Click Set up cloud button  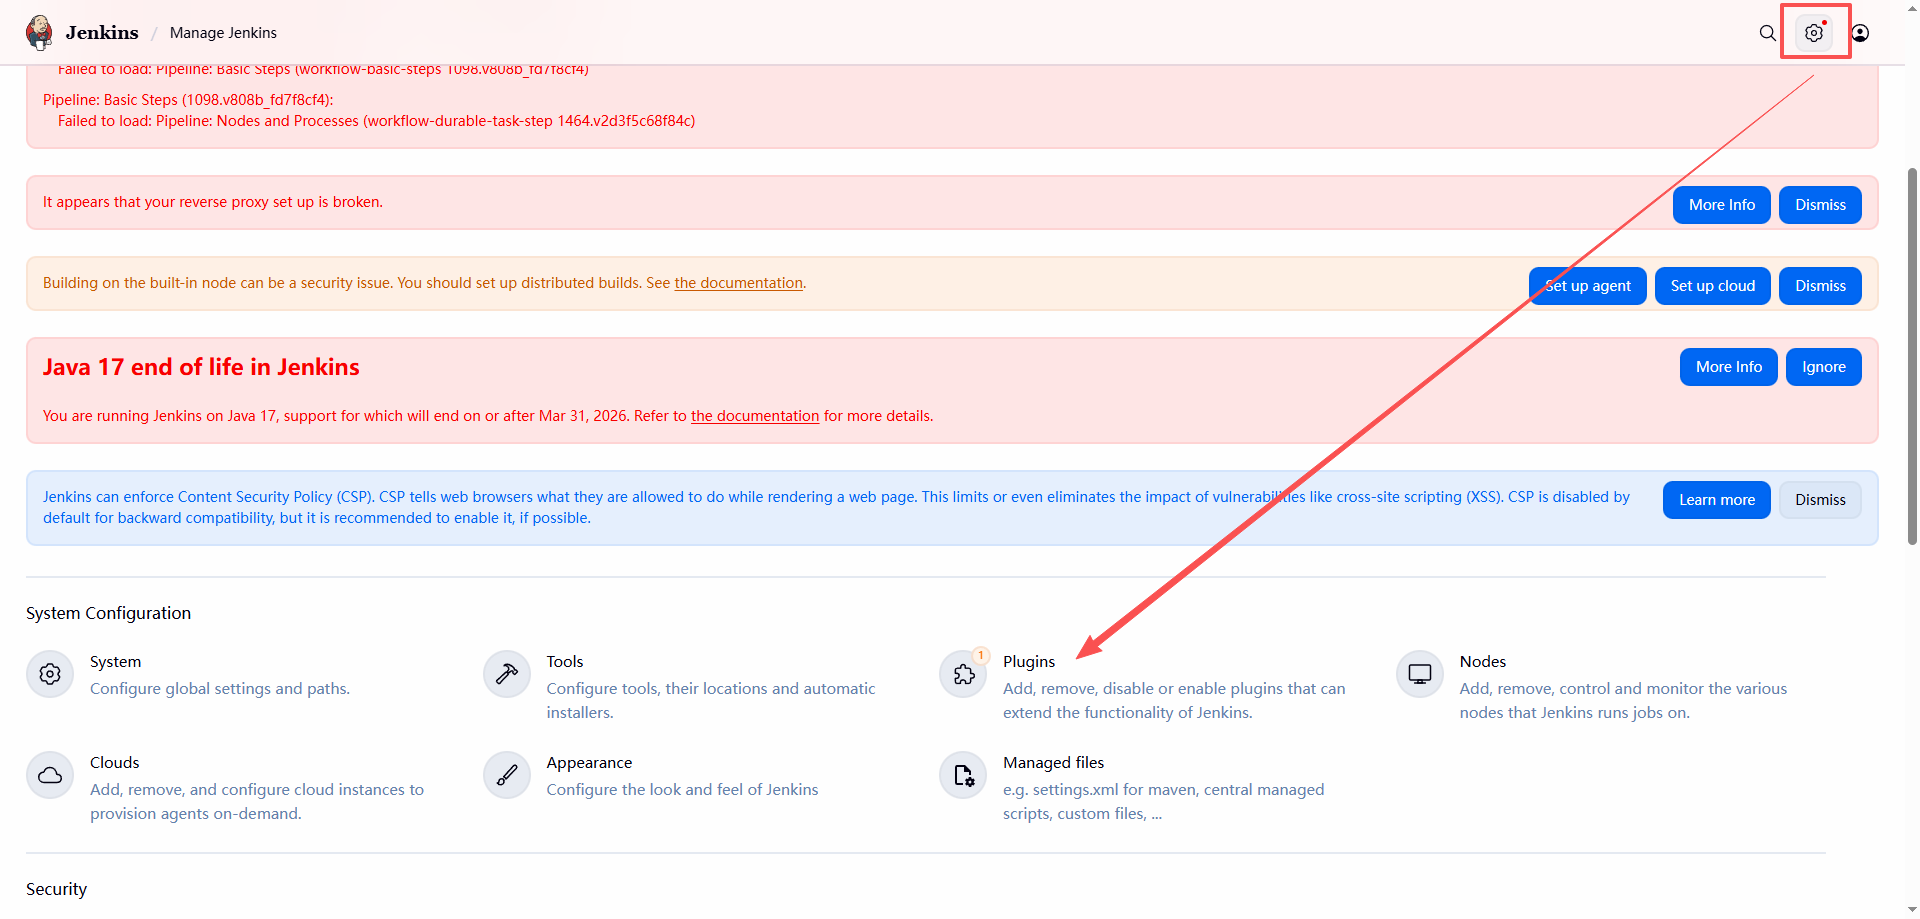(x=1713, y=286)
